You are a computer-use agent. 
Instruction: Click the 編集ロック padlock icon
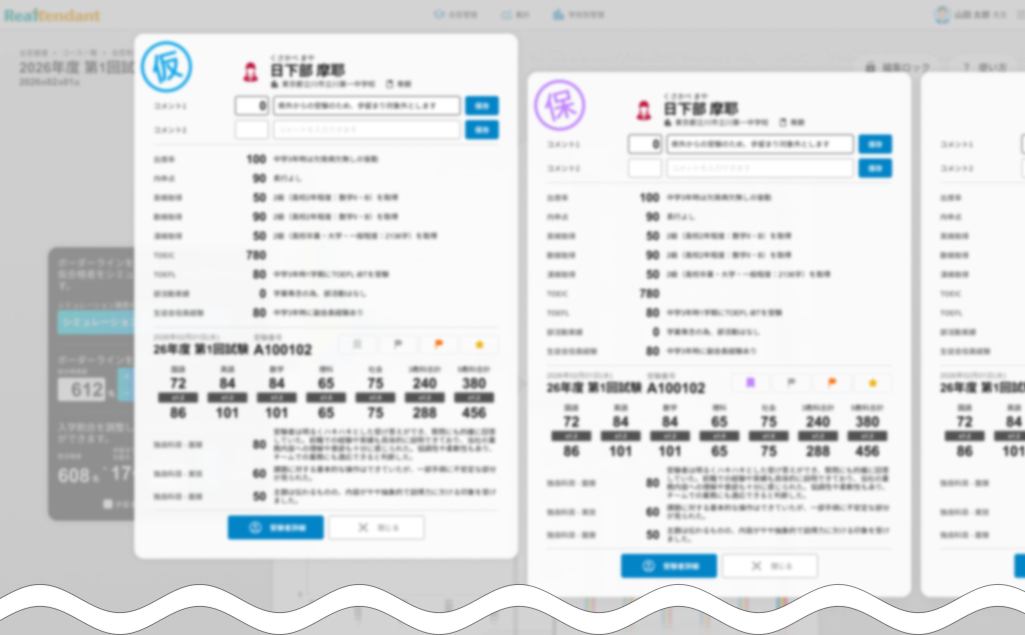[x=870, y=66]
